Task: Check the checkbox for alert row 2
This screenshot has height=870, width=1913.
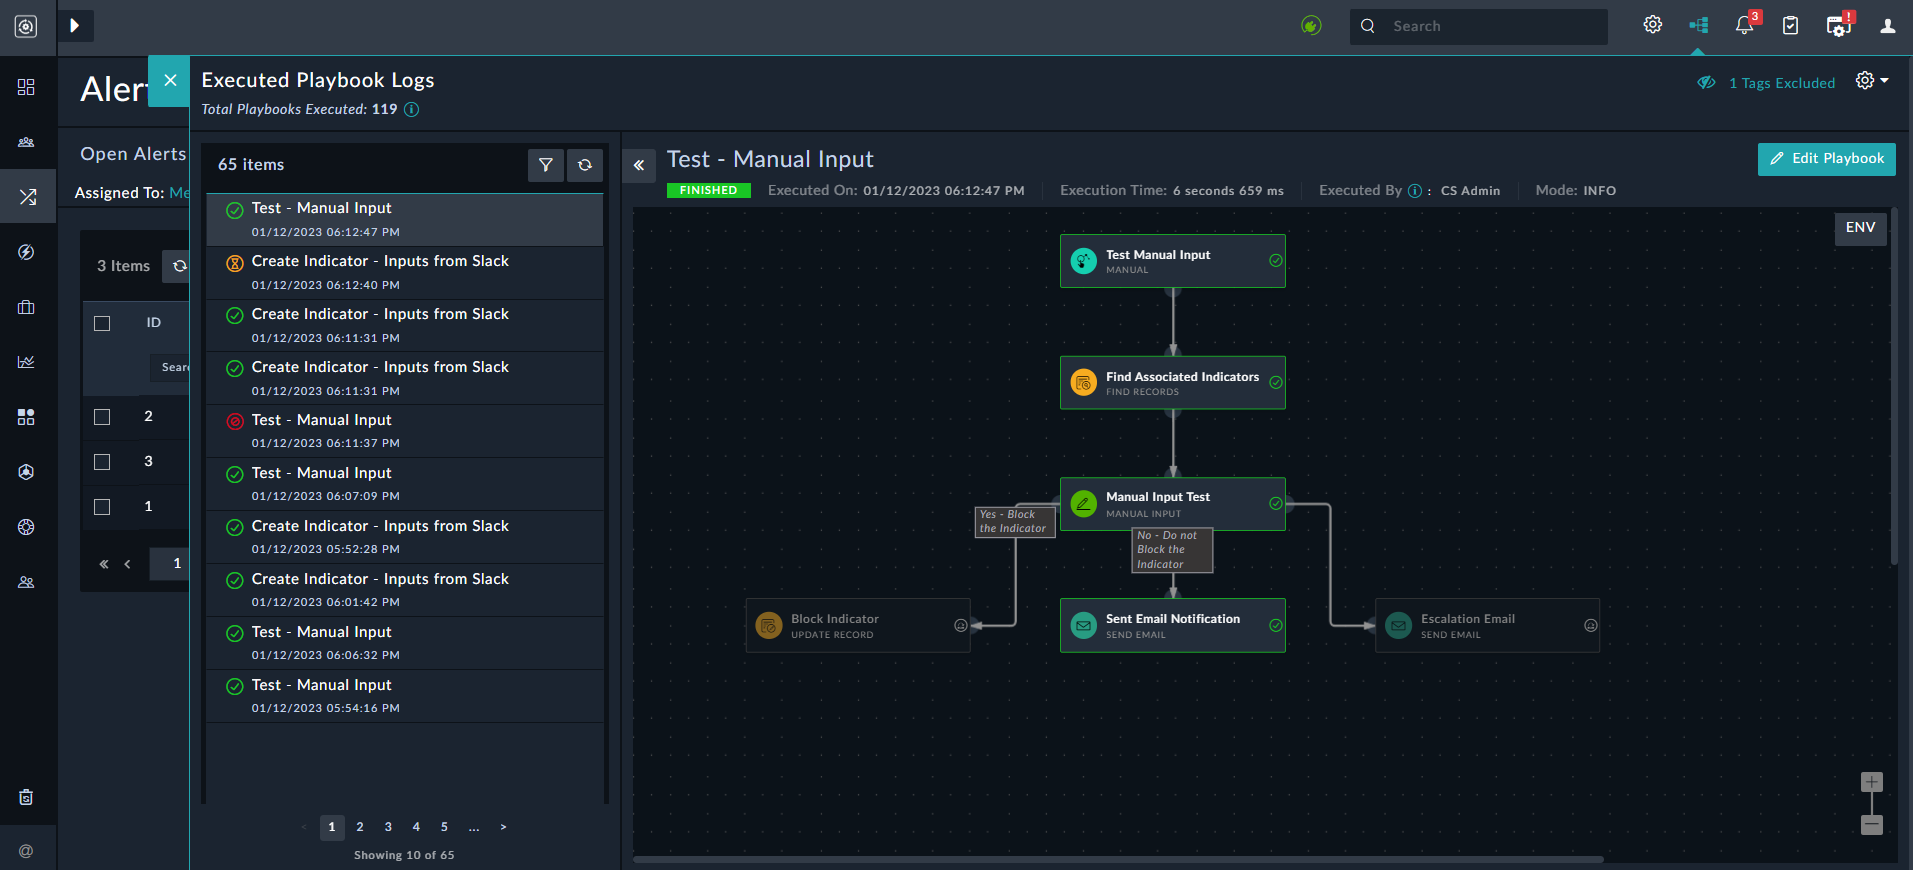Action: 102,417
